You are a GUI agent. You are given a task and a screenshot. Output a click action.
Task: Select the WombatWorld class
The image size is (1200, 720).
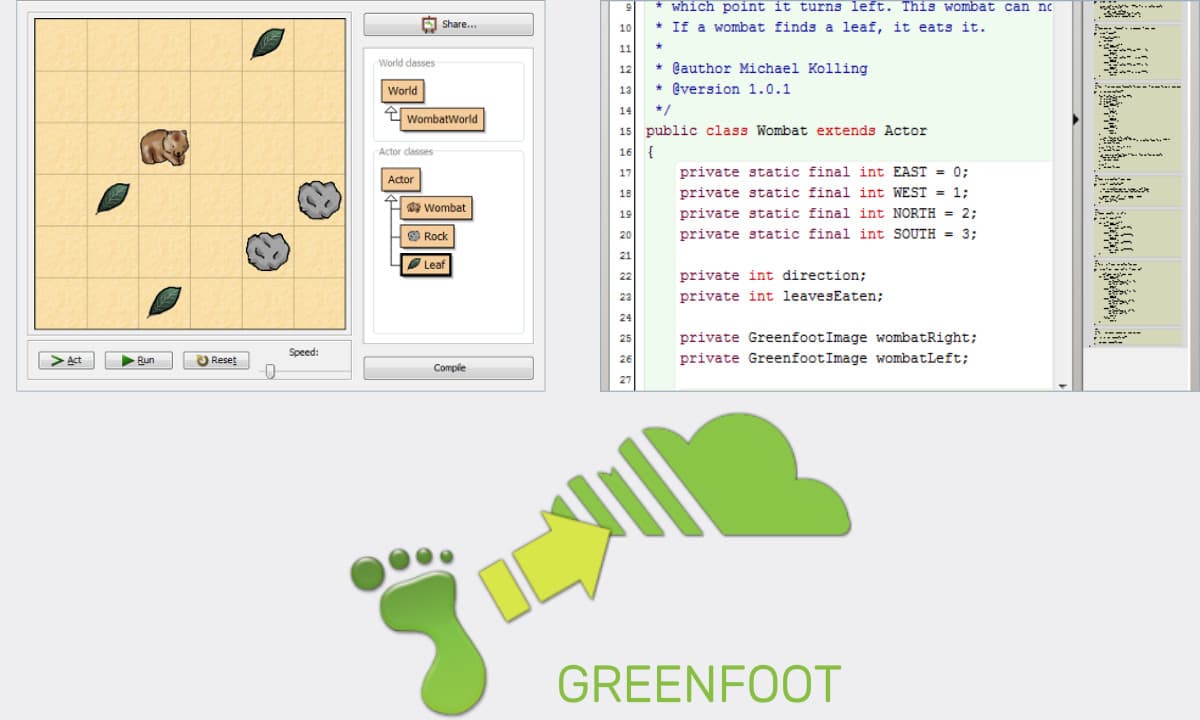[x=442, y=119]
